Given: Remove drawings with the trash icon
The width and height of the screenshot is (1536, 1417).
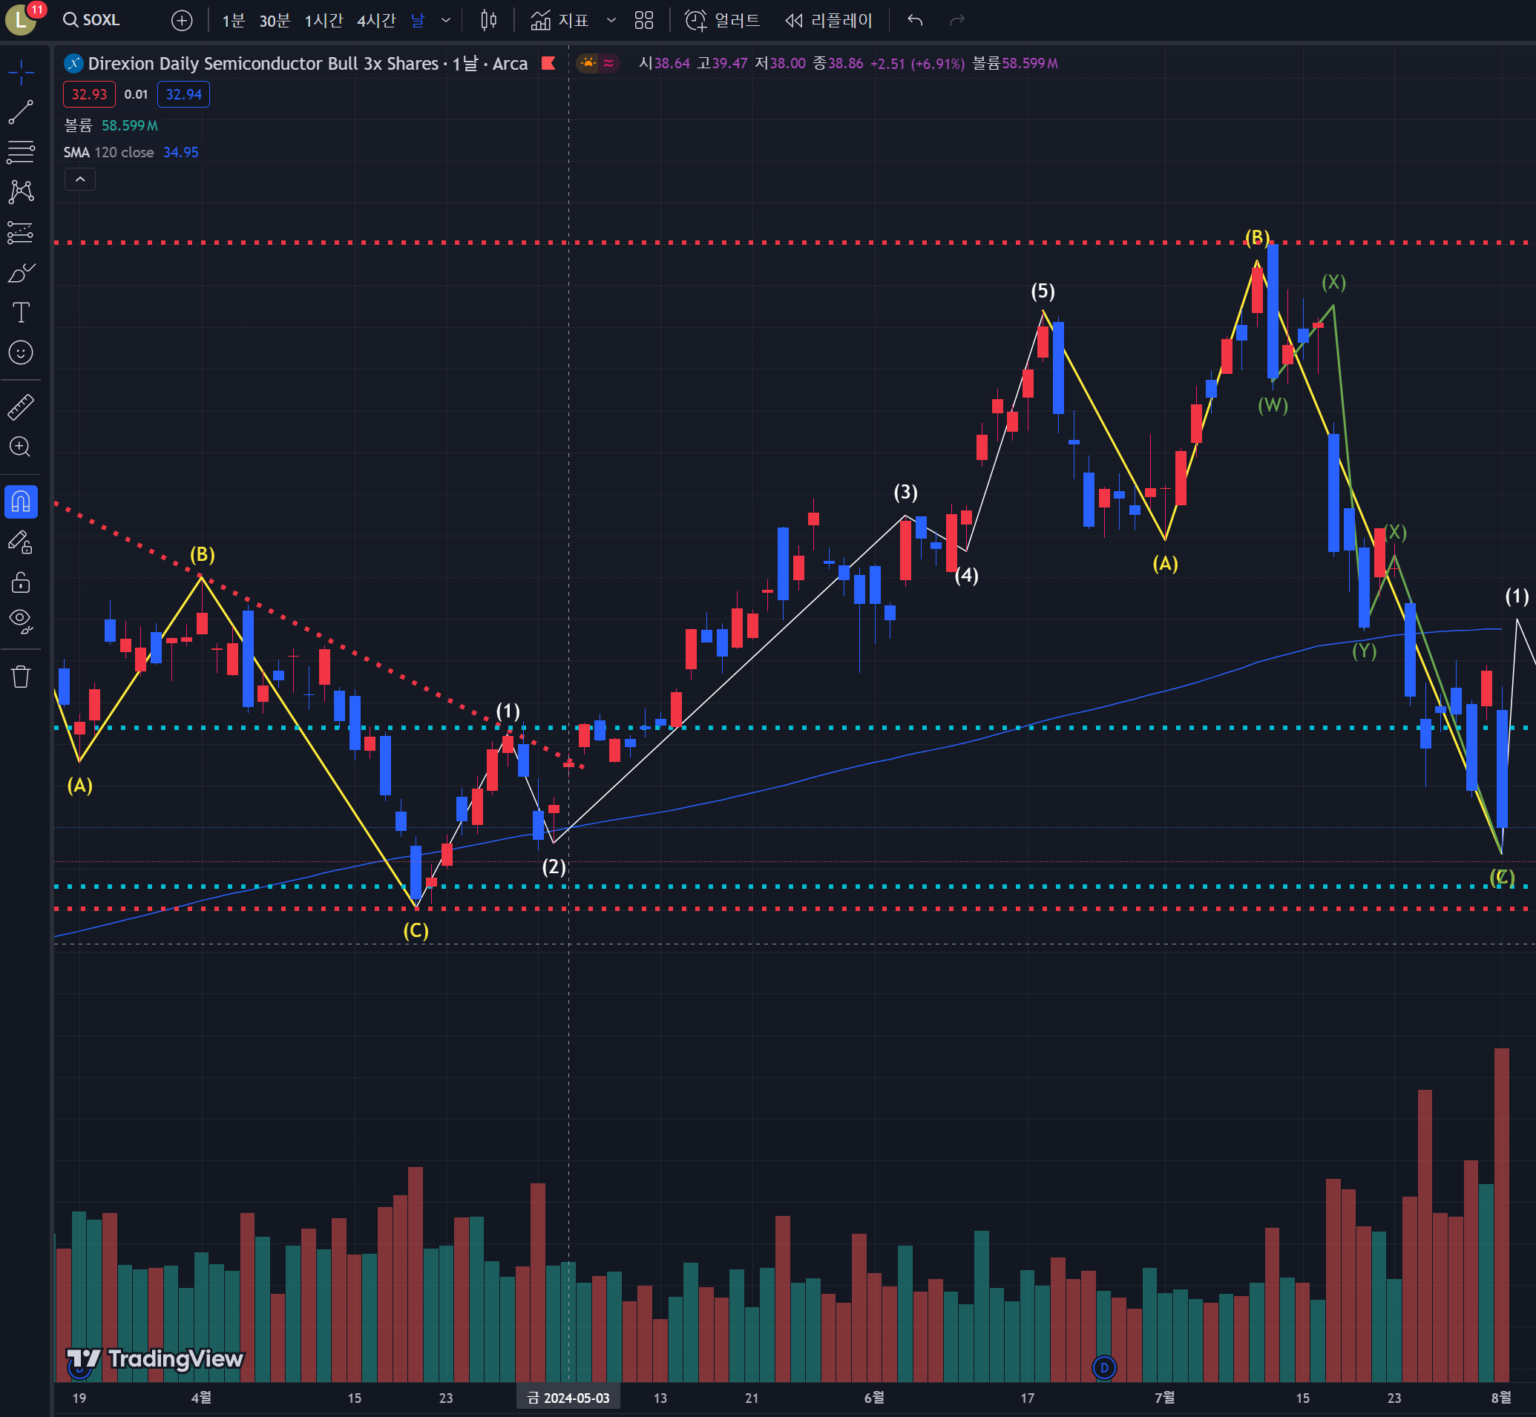Looking at the screenshot, I should point(21,677).
